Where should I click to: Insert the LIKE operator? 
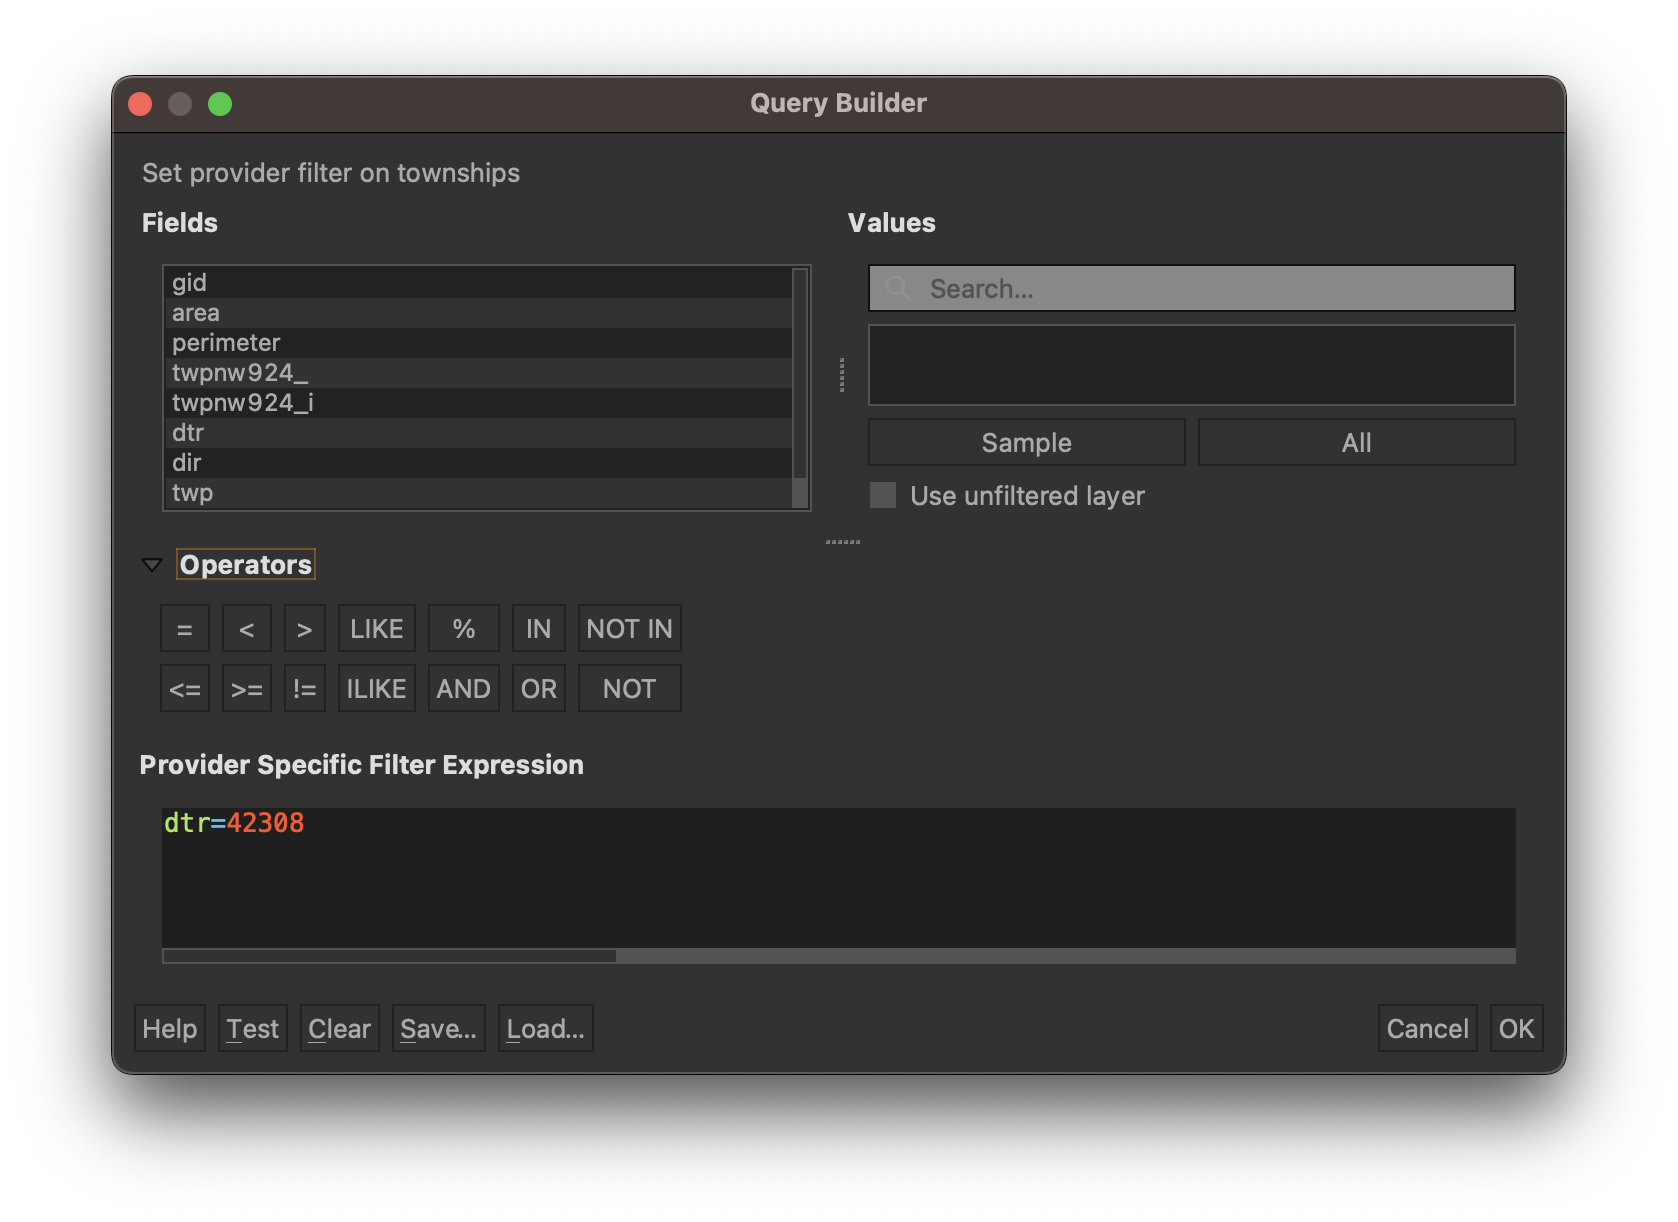pyautogui.click(x=376, y=629)
